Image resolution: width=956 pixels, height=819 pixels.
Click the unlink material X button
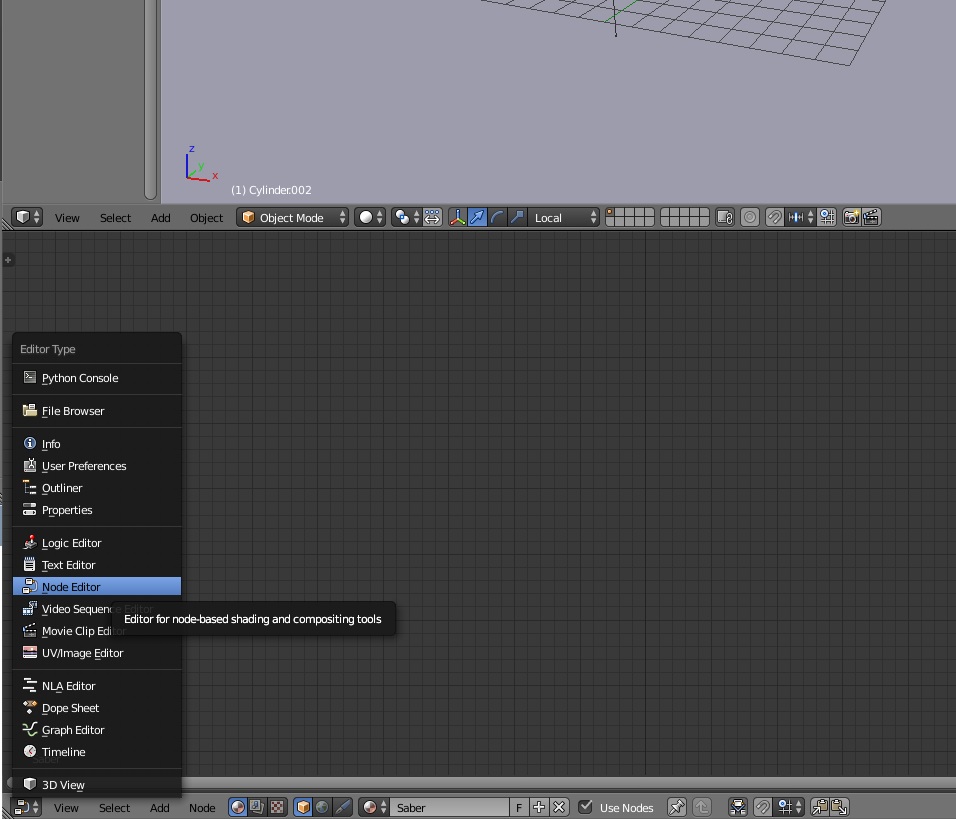click(559, 807)
